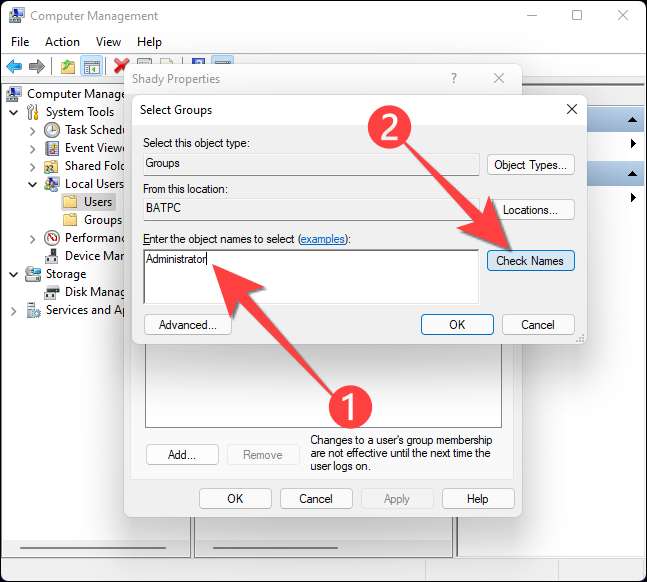Click the 'From this location:' label
The width and height of the screenshot is (647, 582).
185,189
